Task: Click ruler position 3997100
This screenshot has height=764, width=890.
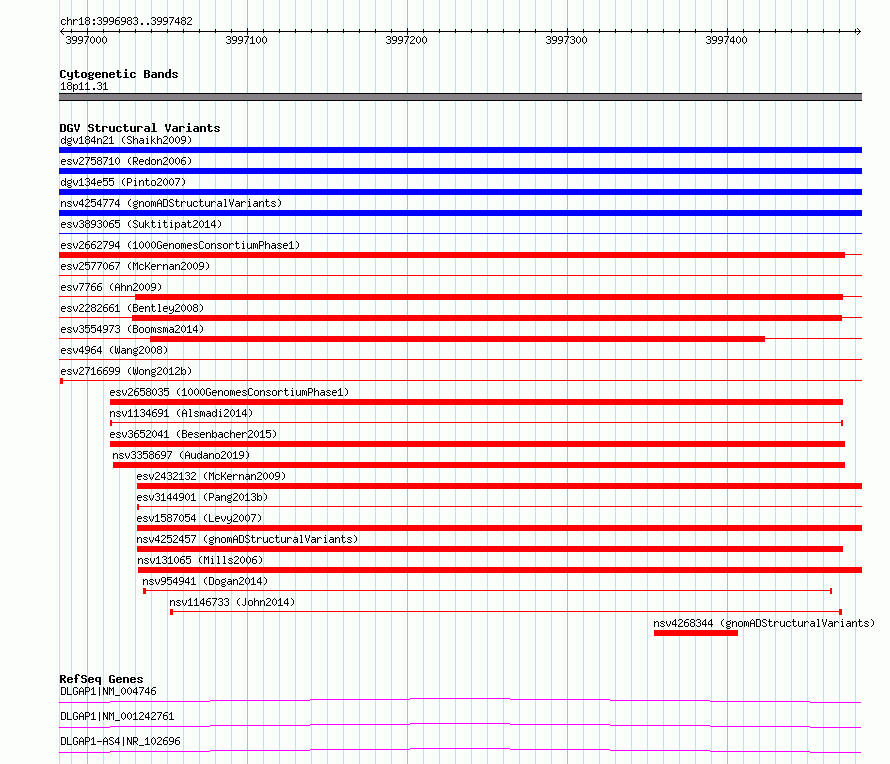Action: (246, 40)
